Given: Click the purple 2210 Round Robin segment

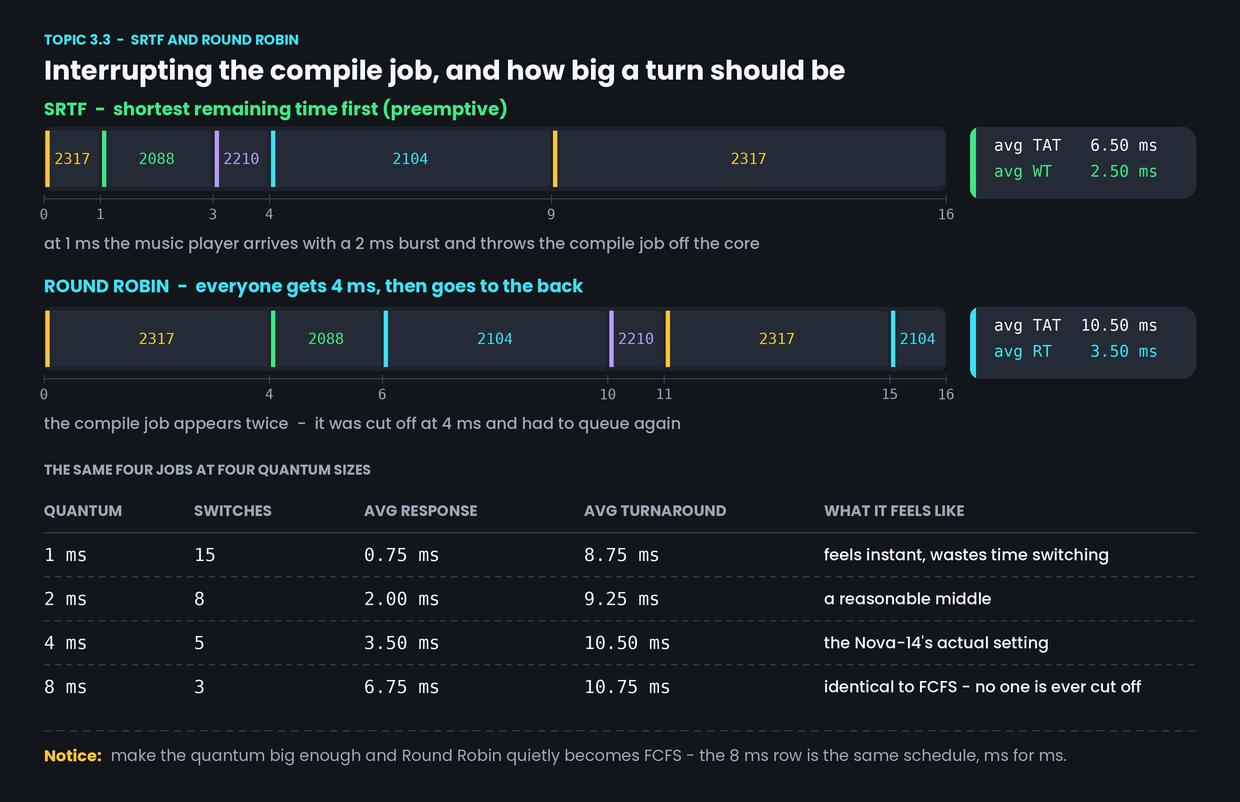Looking at the screenshot, I should pos(636,338).
